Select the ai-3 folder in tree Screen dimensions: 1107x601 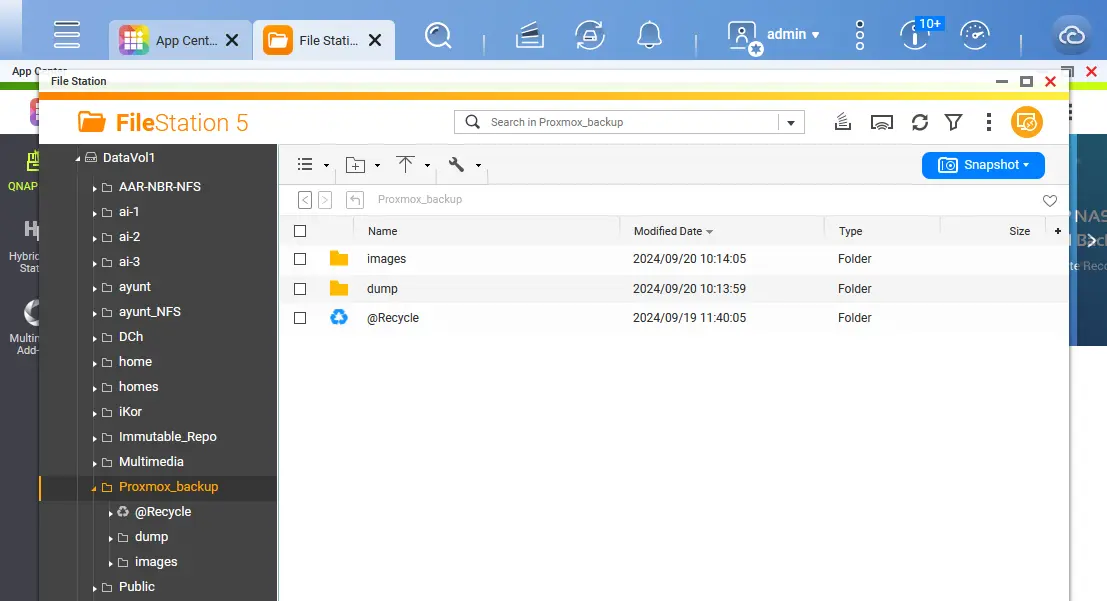tap(129, 262)
